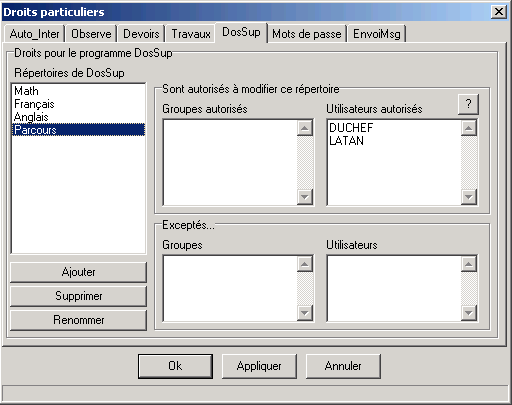Click down arrow of Utilisateurs autorisés list

469,197
